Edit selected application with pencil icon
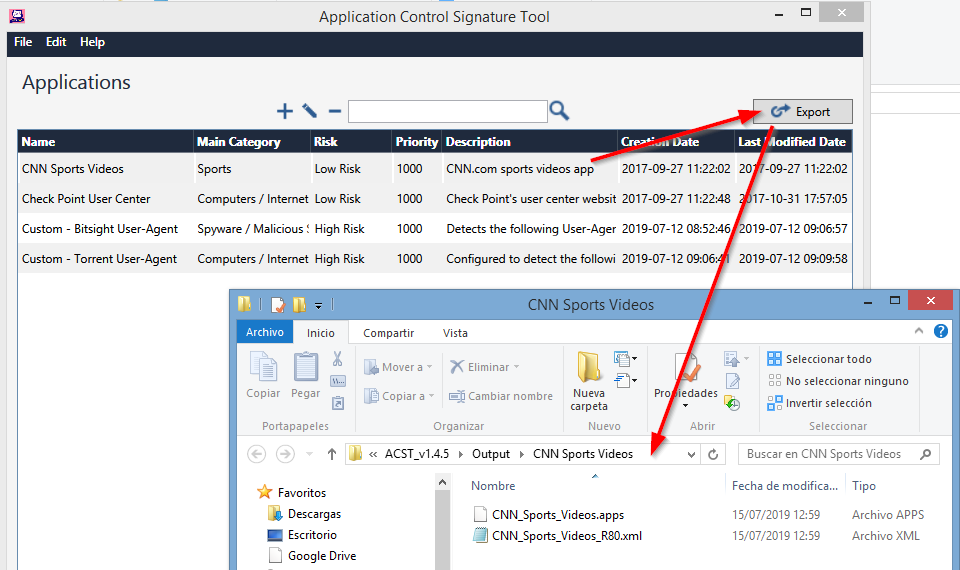Screen dimensions: 960x570 (309, 111)
